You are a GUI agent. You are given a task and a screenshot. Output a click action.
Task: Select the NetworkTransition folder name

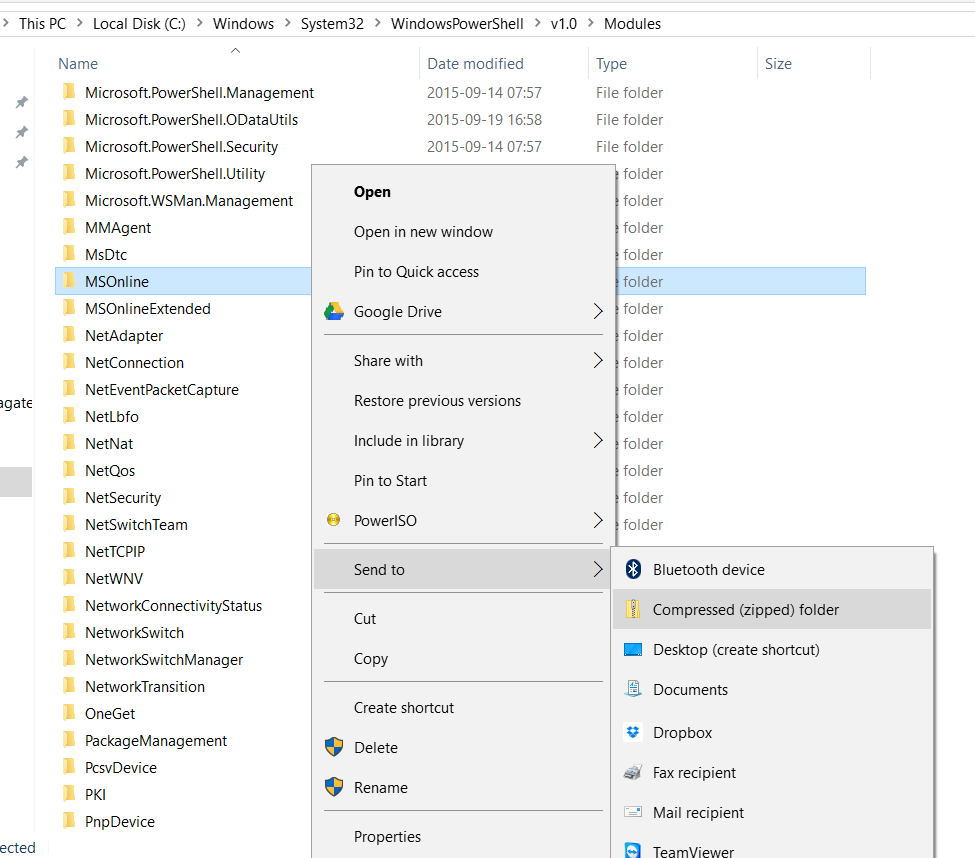(145, 686)
